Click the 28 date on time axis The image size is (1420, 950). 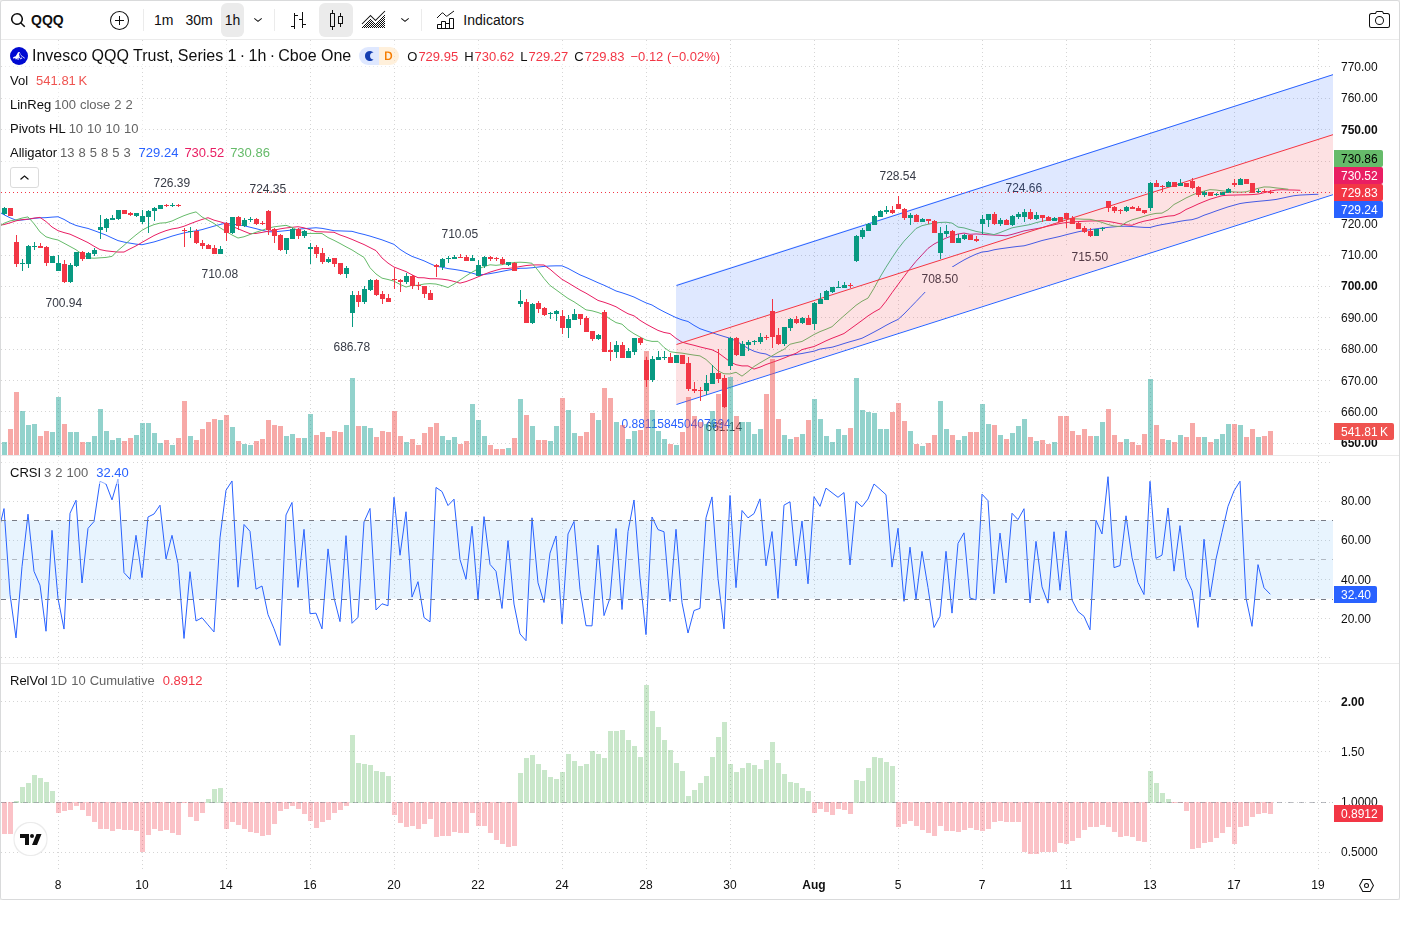(646, 885)
